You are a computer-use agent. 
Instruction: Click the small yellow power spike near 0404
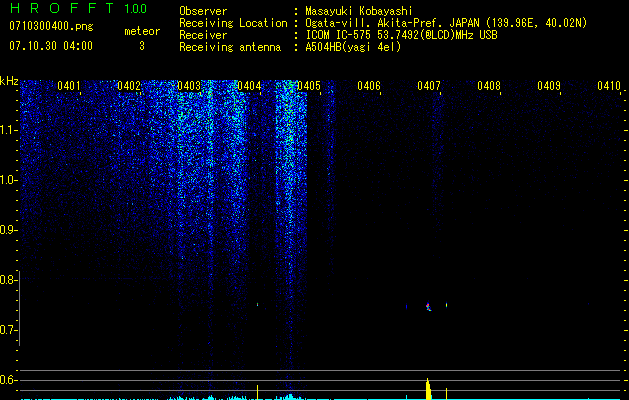coord(258,392)
